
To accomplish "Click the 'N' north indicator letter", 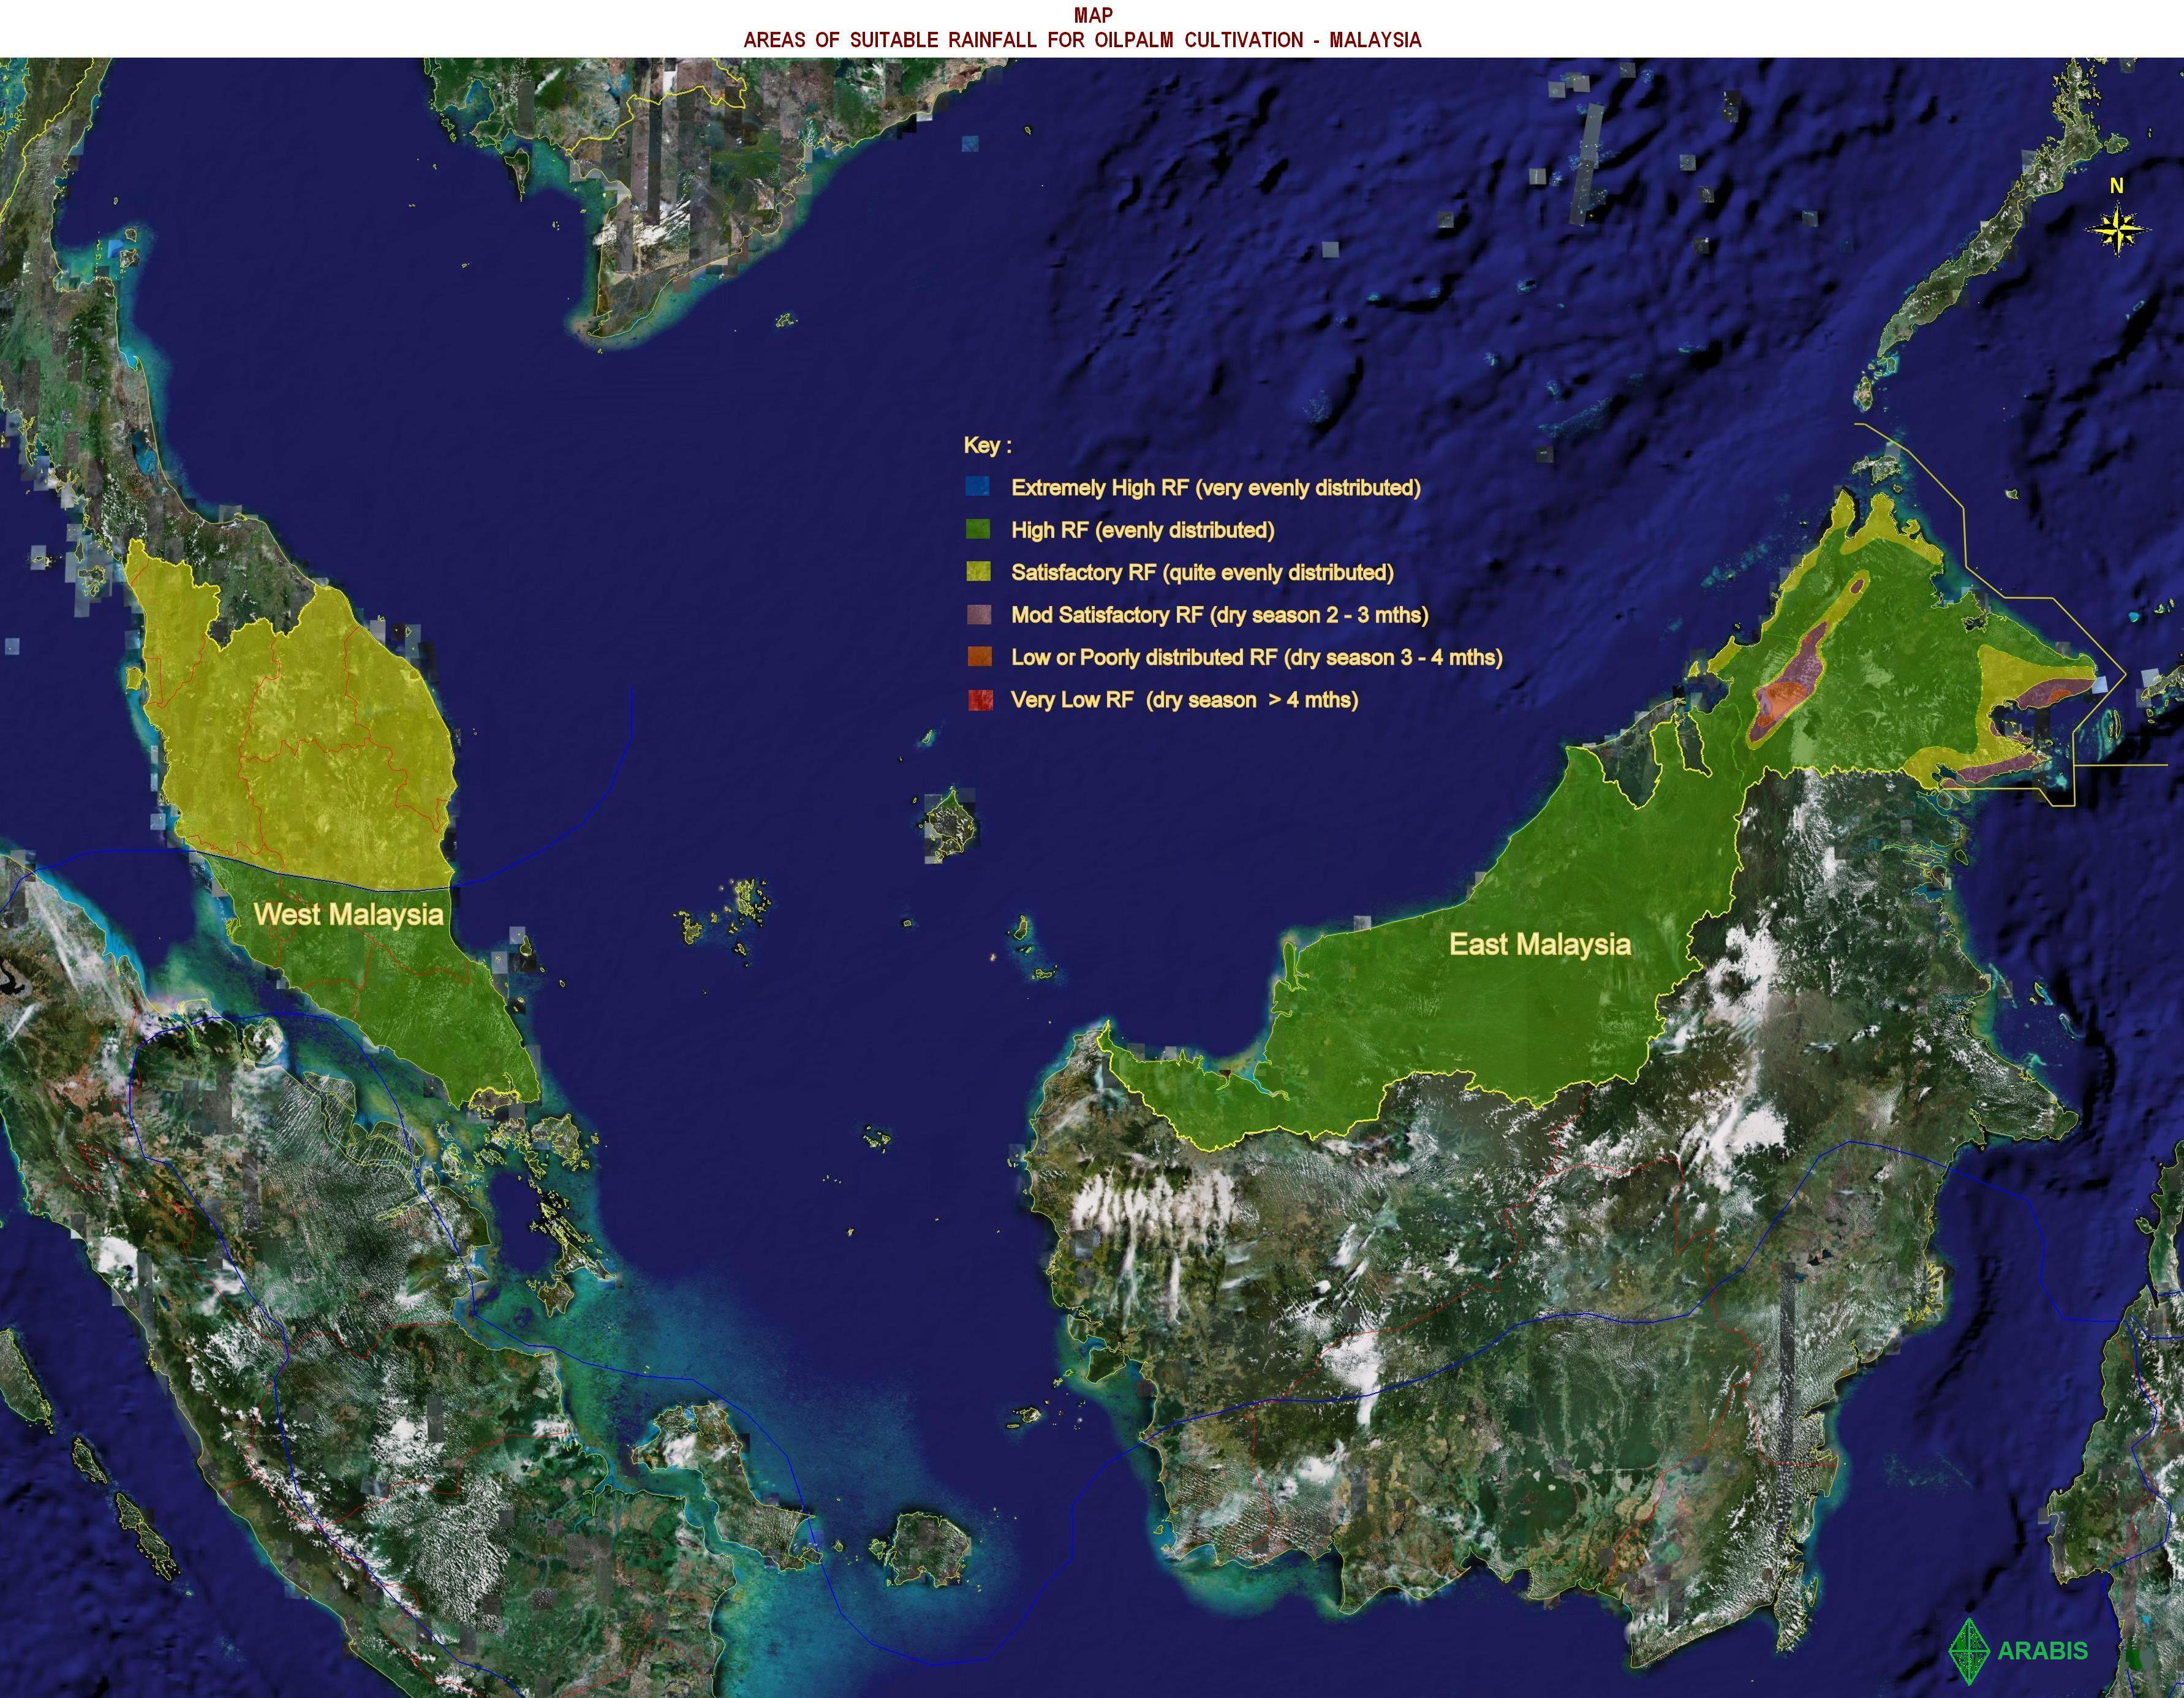I will [x=2116, y=186].
